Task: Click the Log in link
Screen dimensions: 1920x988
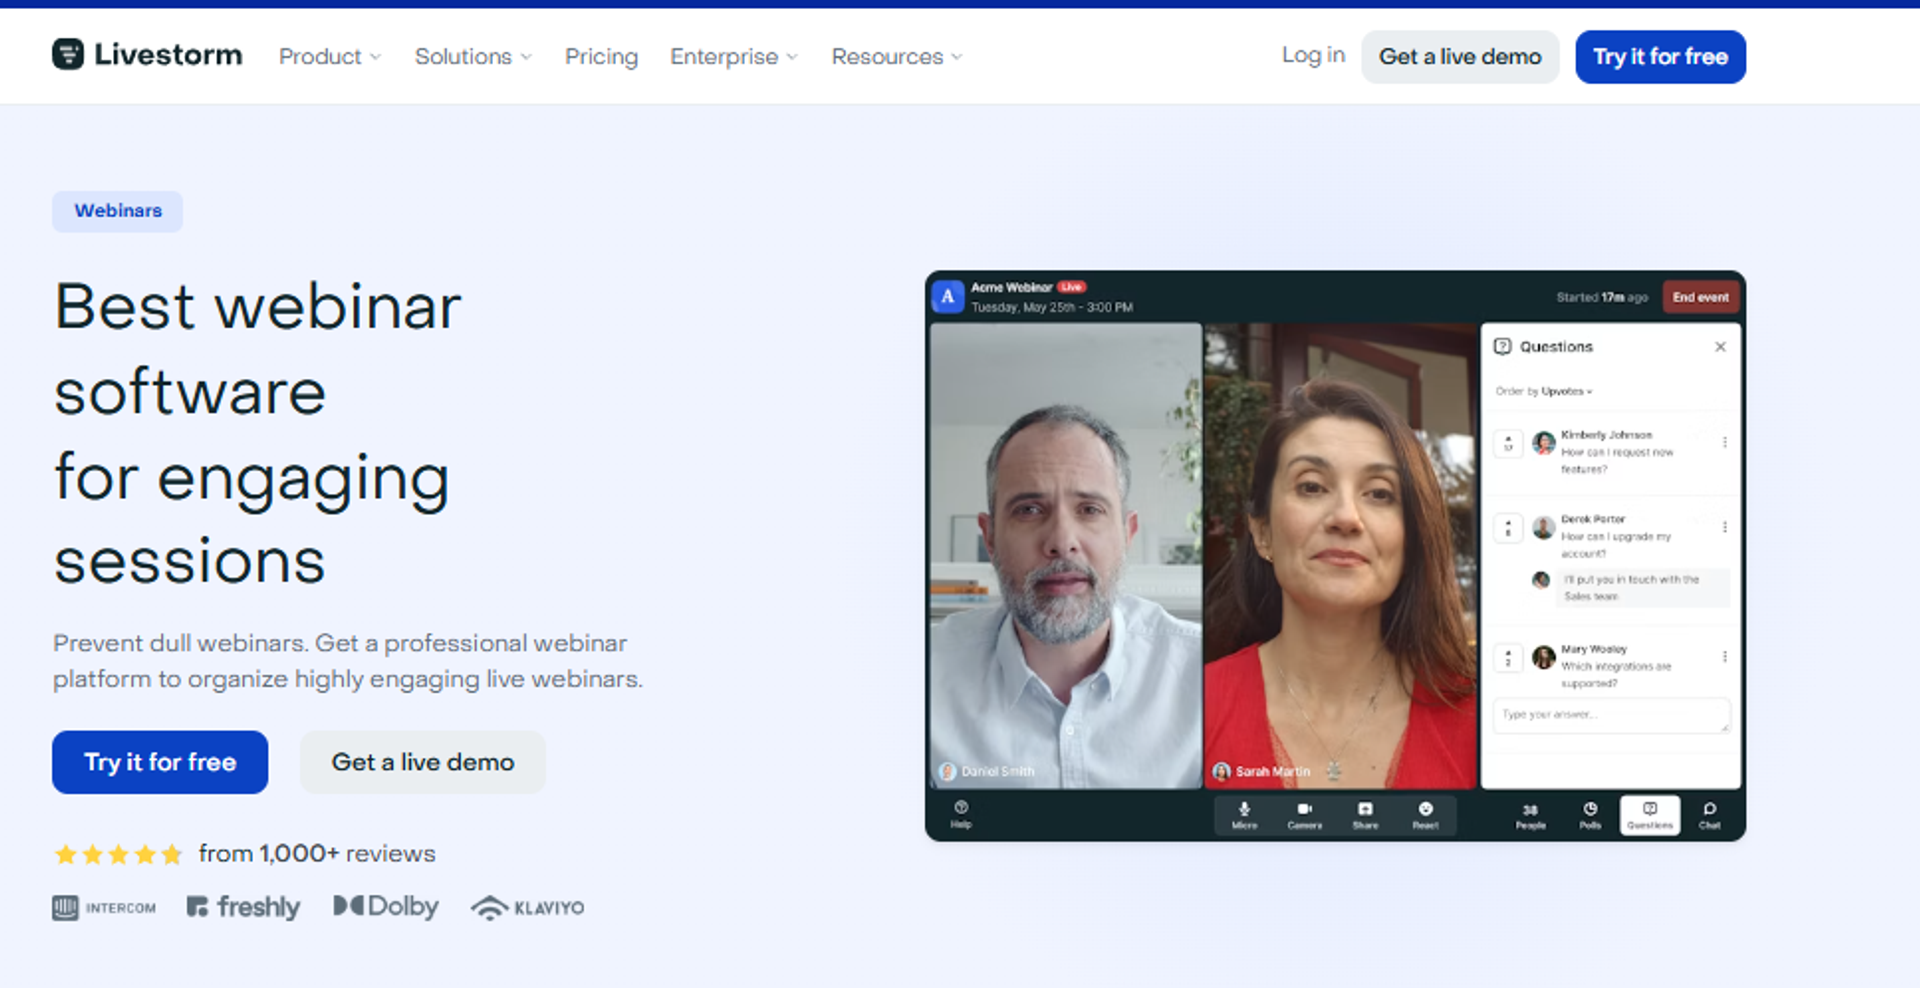Action: (x=1313, y=55)
